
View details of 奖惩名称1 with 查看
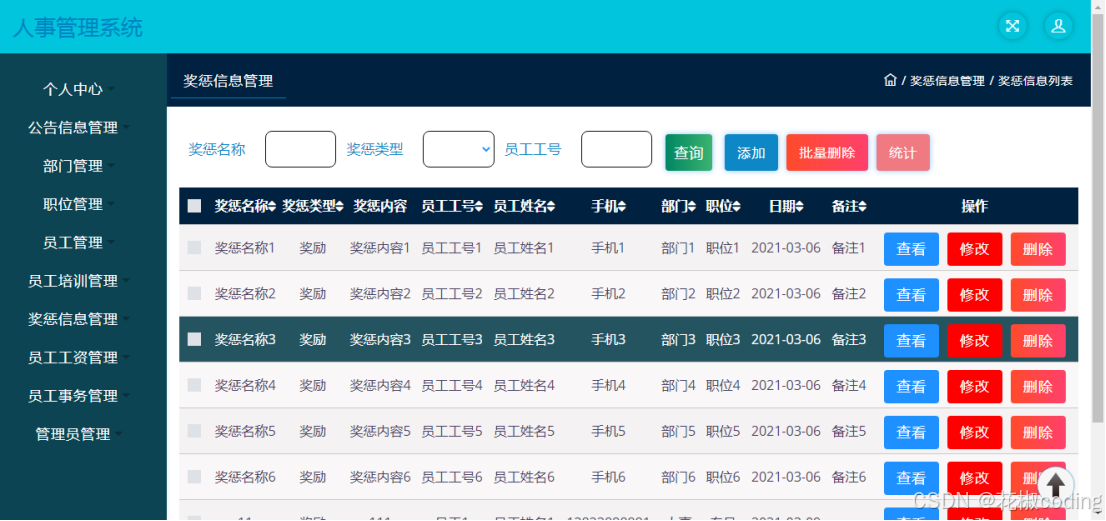tap(911, 249)
